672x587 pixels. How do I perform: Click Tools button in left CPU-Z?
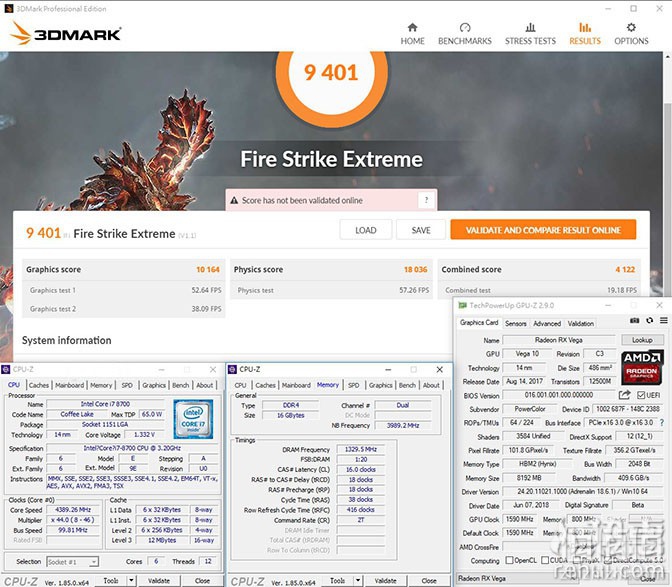[111, 581]
